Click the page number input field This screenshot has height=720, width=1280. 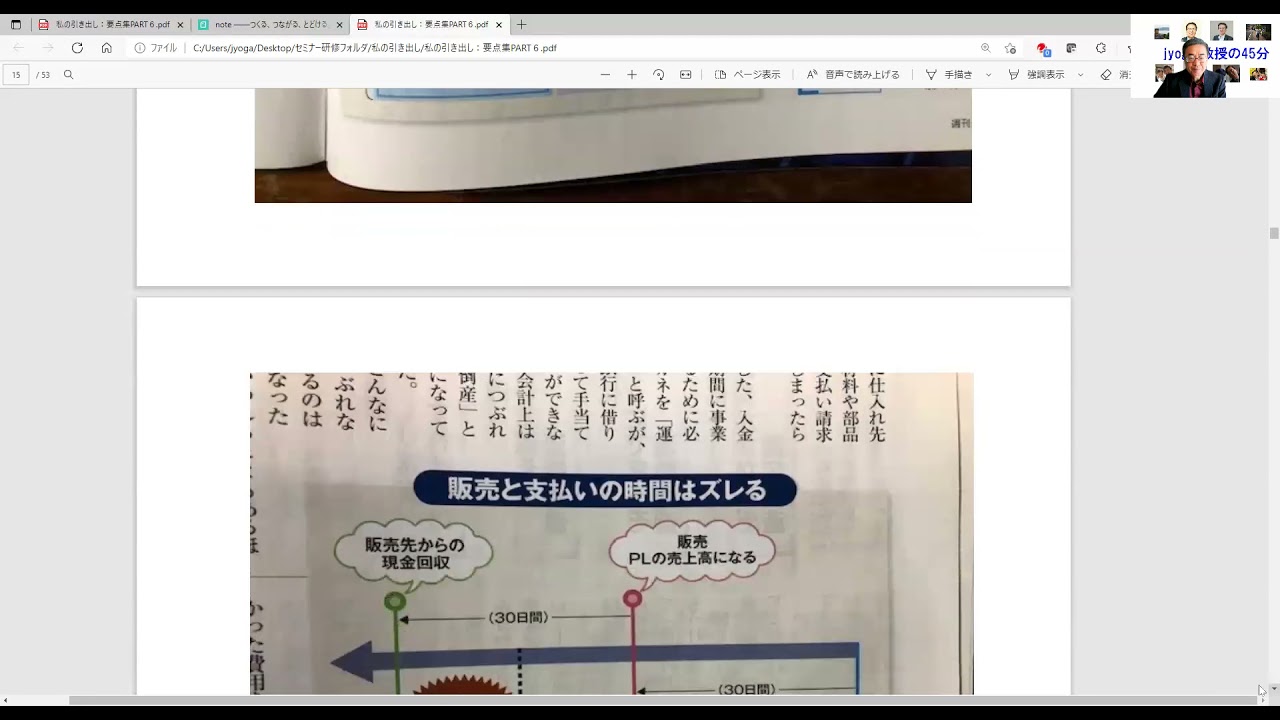click(16, 75)
